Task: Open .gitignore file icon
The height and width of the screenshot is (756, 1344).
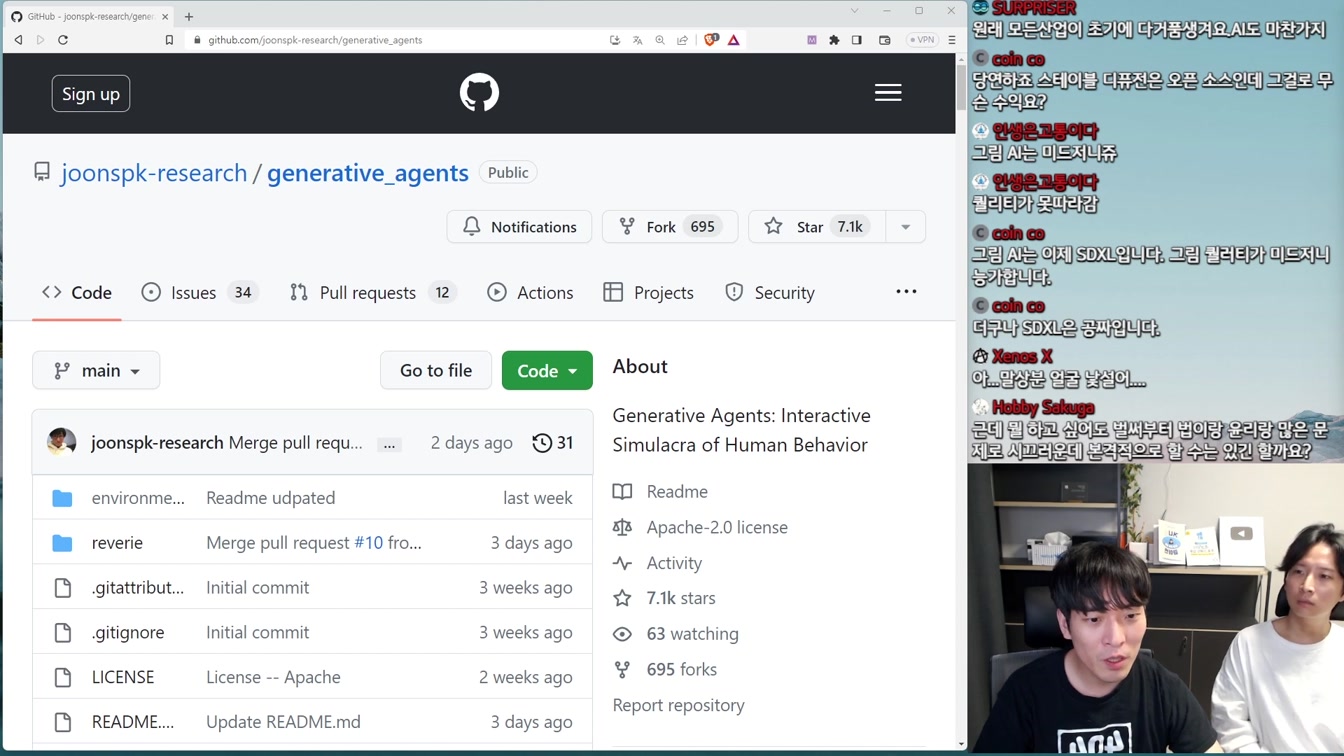Action: pos(63,633)
